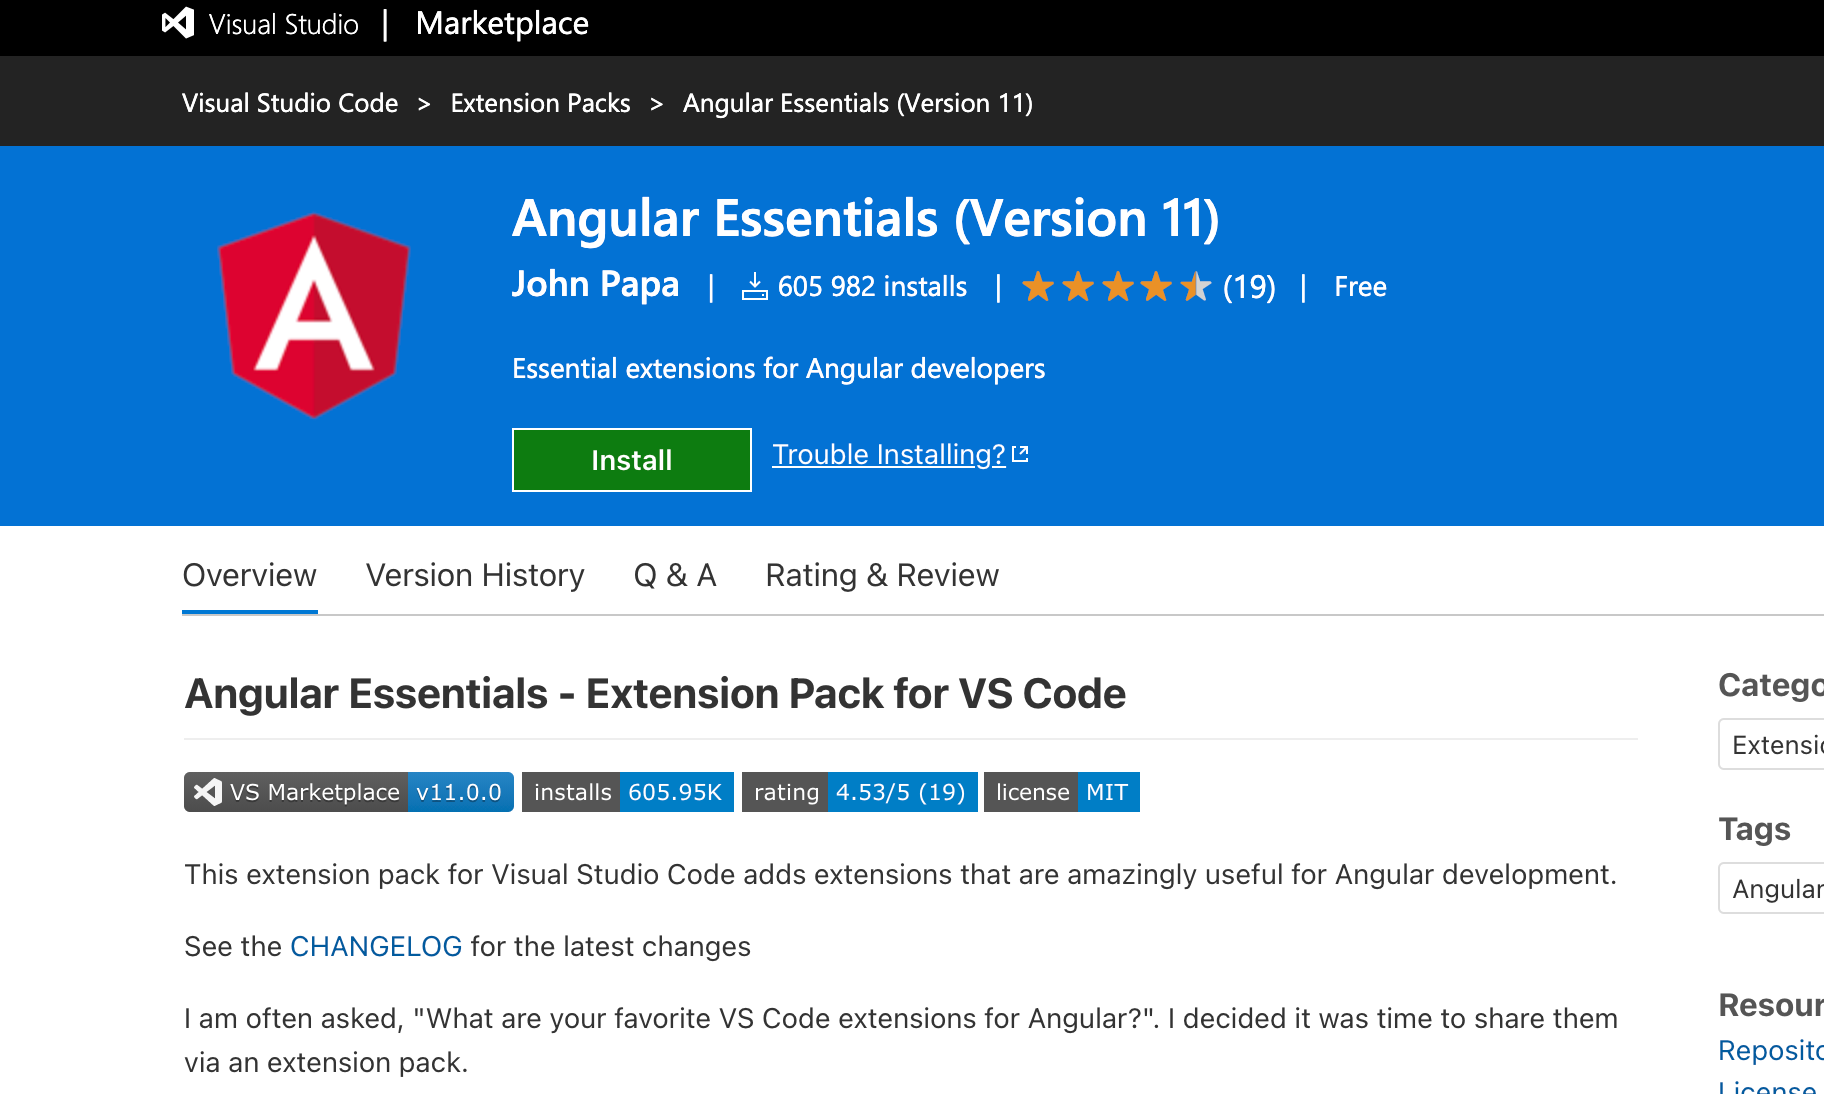Click the rating 4.53/5 (19) badge
This screenshot has width=1824, height=1094.
(x=860, y=792)
